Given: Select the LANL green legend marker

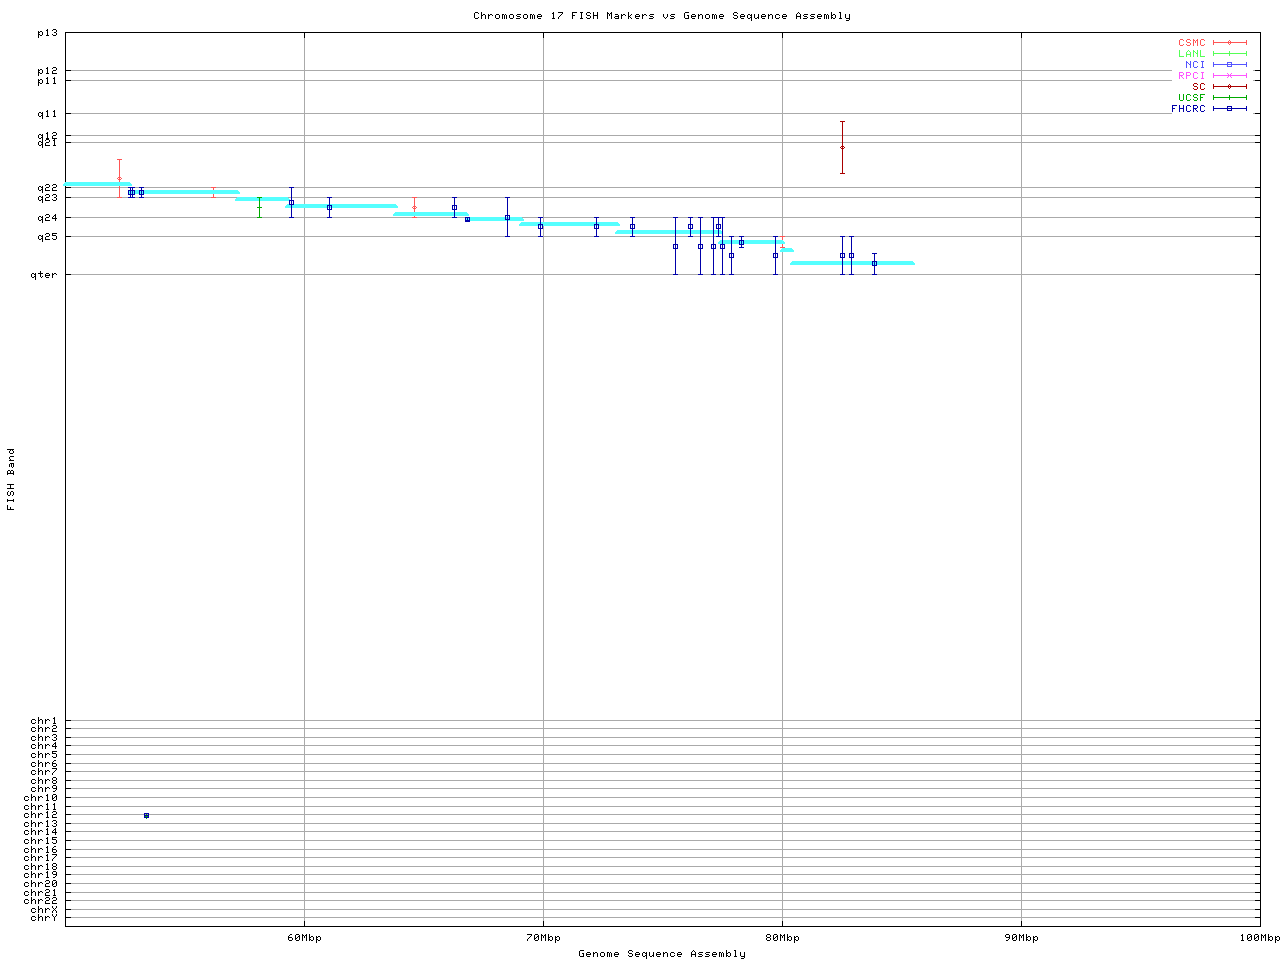Looking at the screenshot, I should 1229,54.
